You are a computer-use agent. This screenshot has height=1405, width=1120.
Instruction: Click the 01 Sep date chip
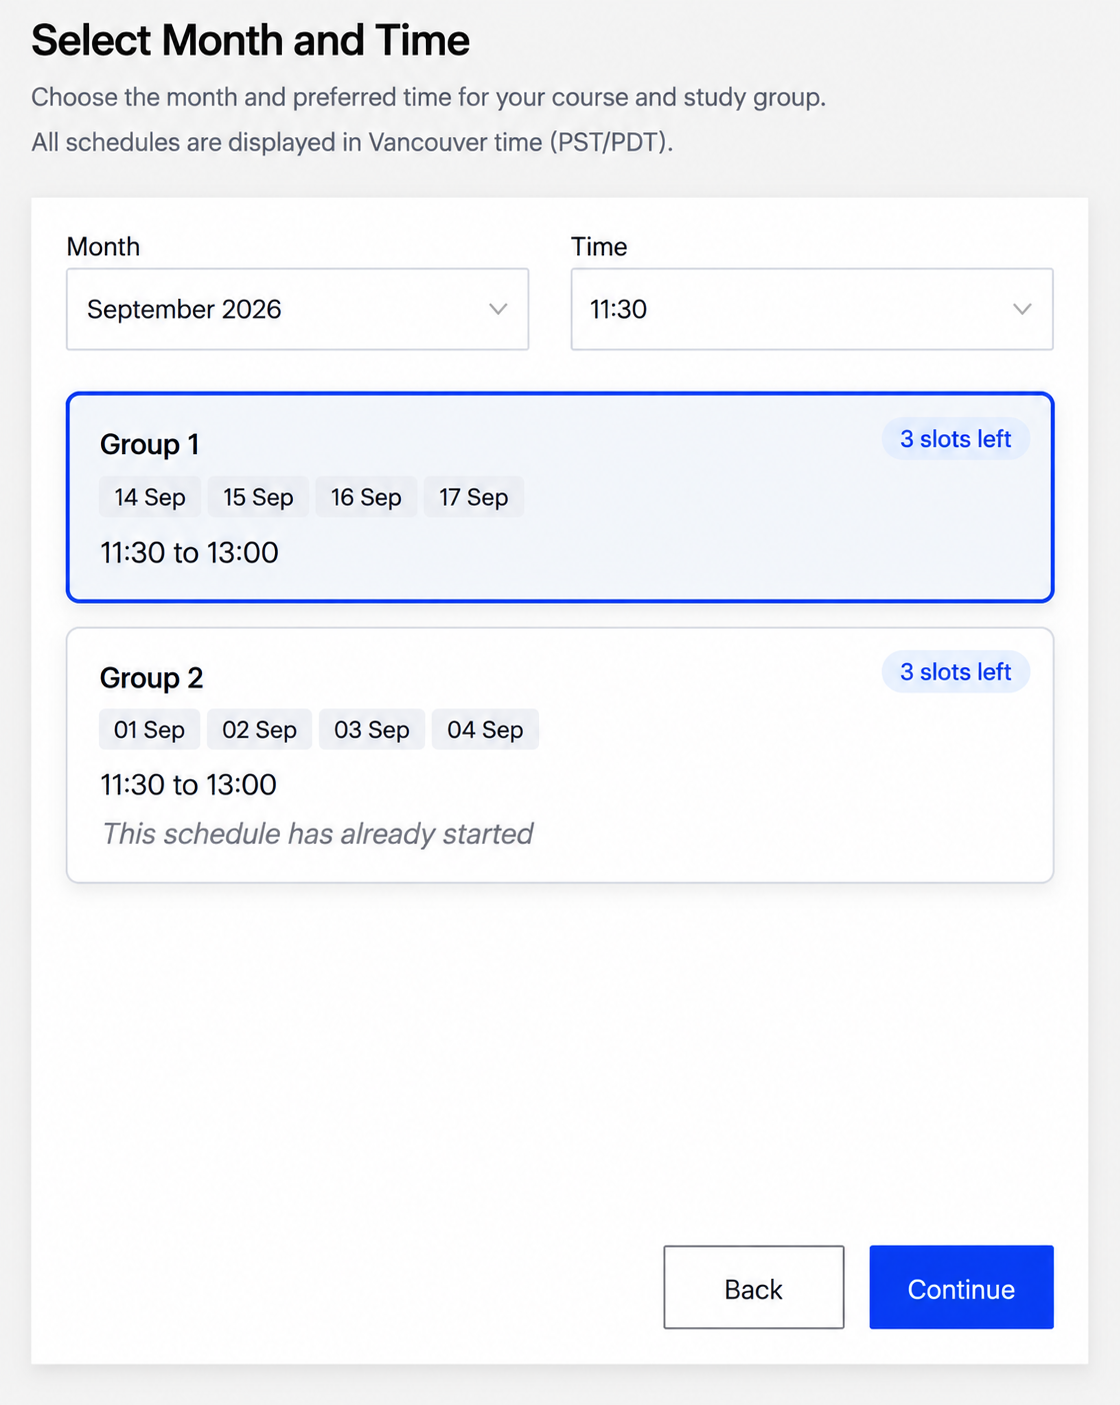[149, 730]
